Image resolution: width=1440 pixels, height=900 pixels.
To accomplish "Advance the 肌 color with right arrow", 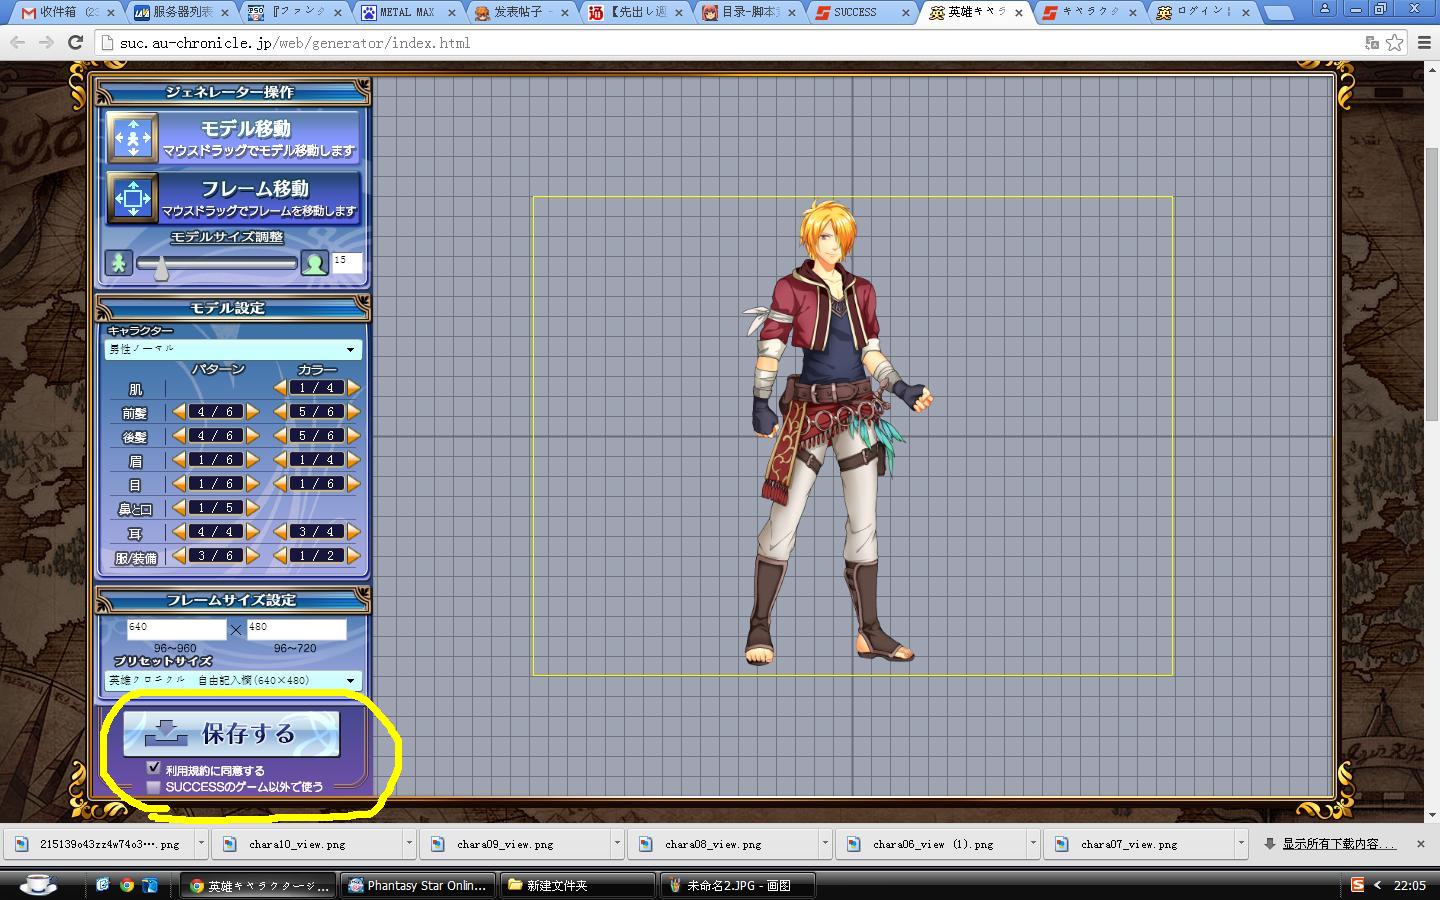I will click(x=353, y=388).
